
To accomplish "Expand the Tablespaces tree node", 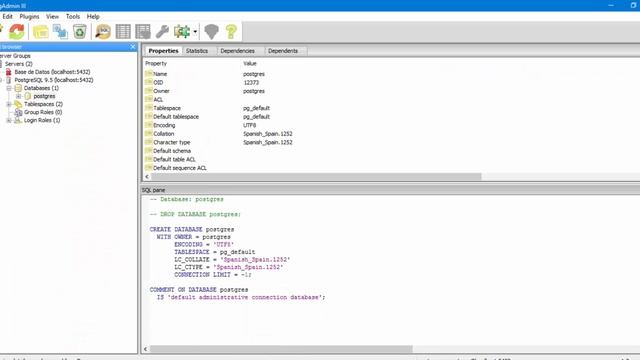I will 9,104.
